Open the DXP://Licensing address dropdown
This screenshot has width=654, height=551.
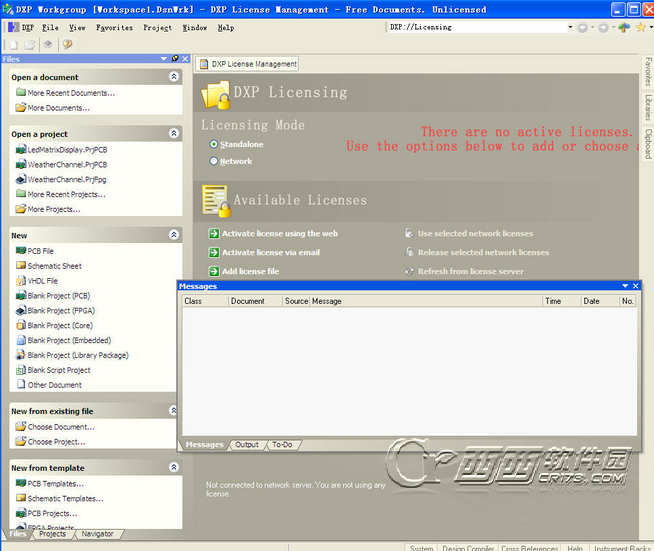tap(570, 28)
